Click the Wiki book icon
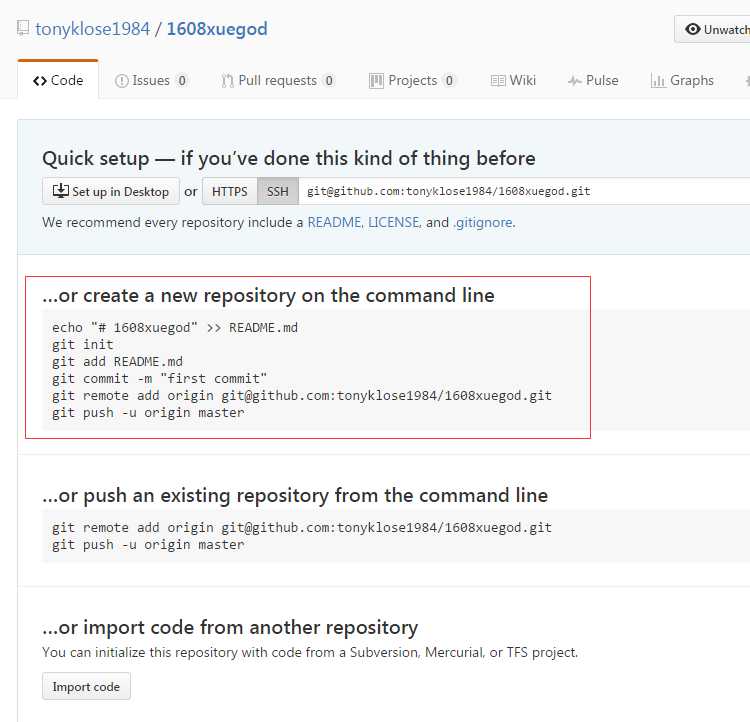 pos(497,81)
